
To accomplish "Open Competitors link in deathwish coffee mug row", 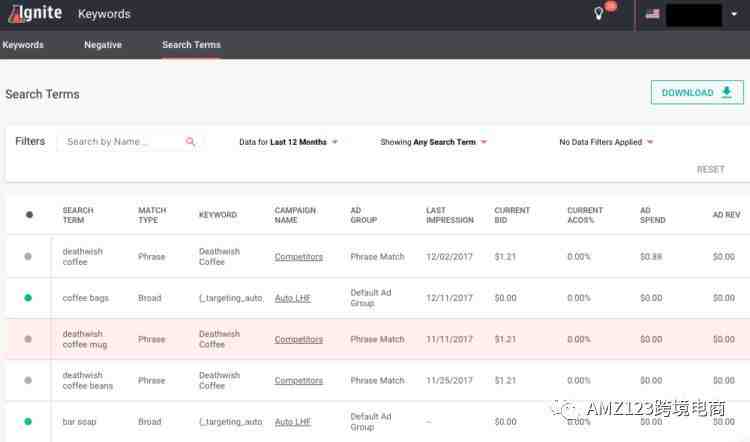I will pos(298,339).
